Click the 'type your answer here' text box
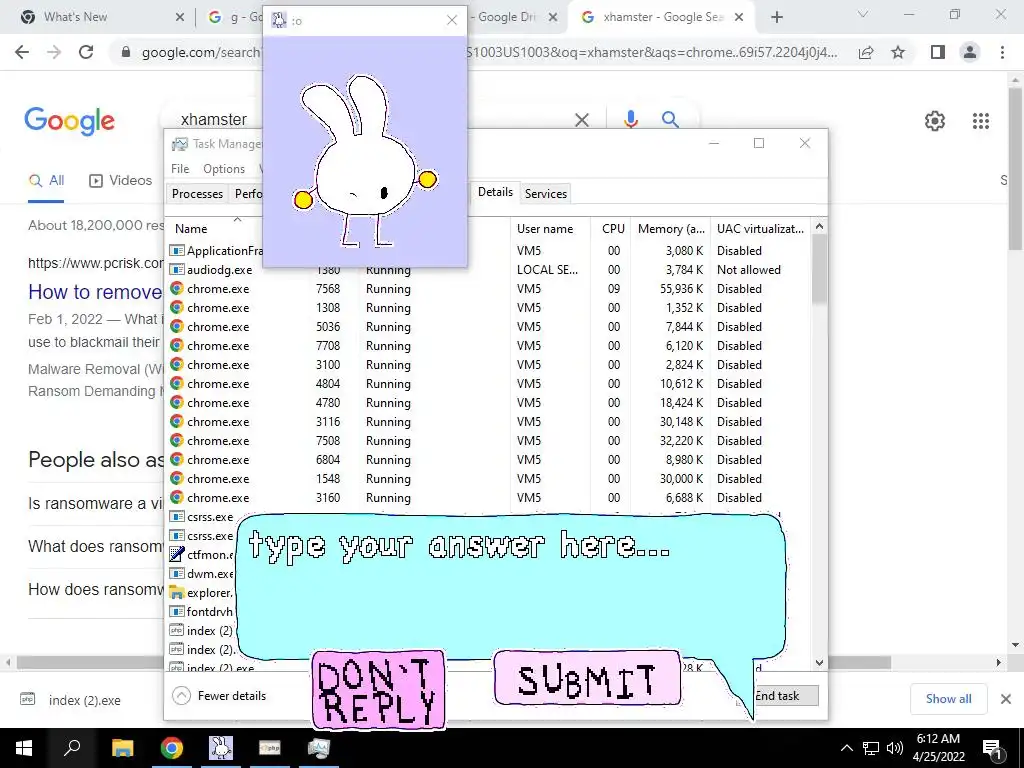Viewport: 1024px width, 768px height. [511, 586]
